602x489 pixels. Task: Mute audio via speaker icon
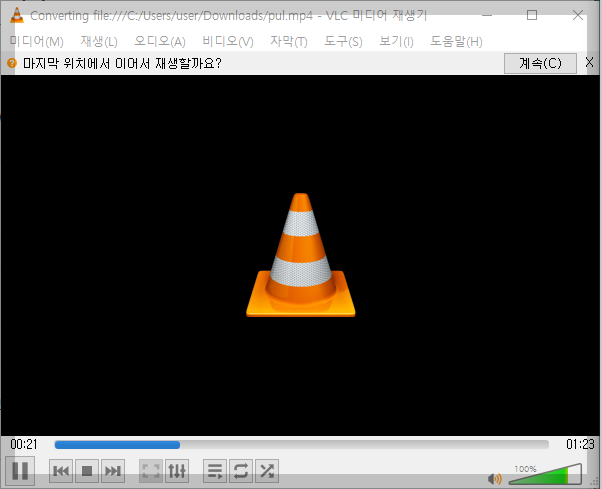pos(494,478)
